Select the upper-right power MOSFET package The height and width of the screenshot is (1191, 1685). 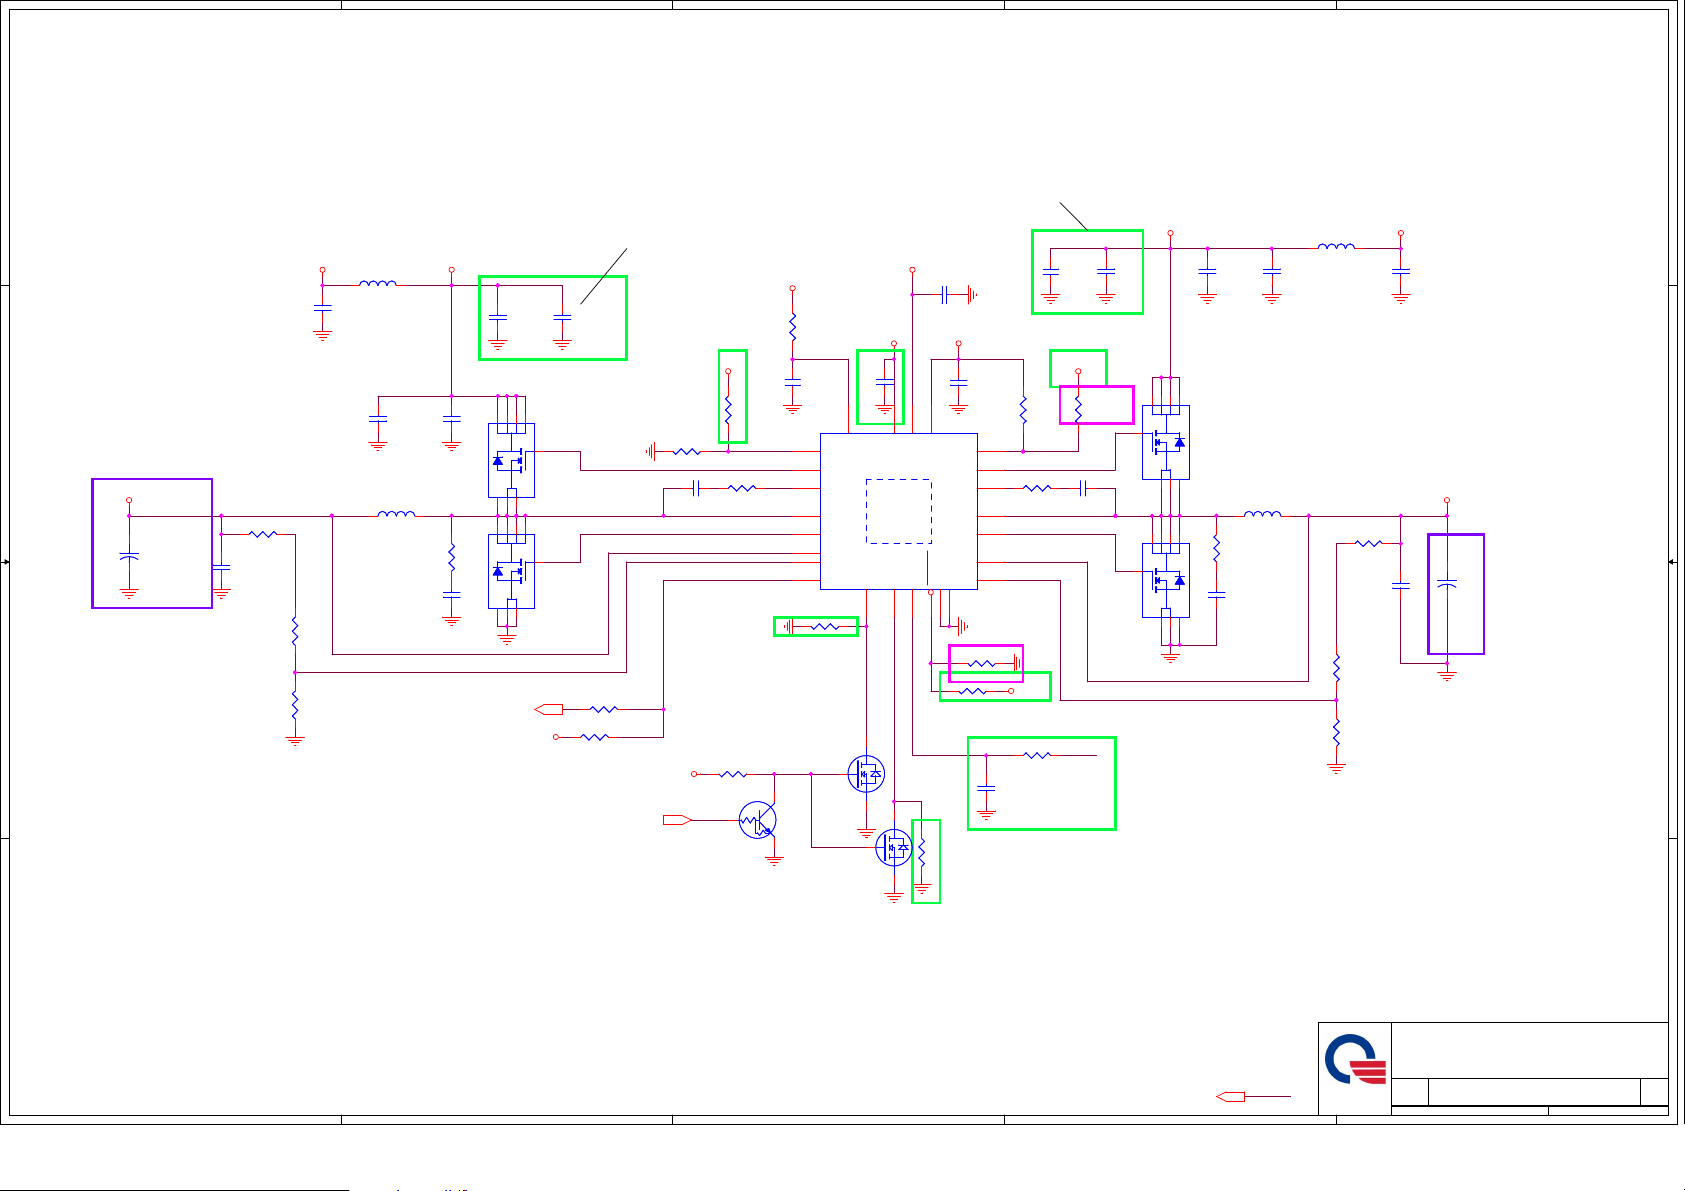(1166, 442)
